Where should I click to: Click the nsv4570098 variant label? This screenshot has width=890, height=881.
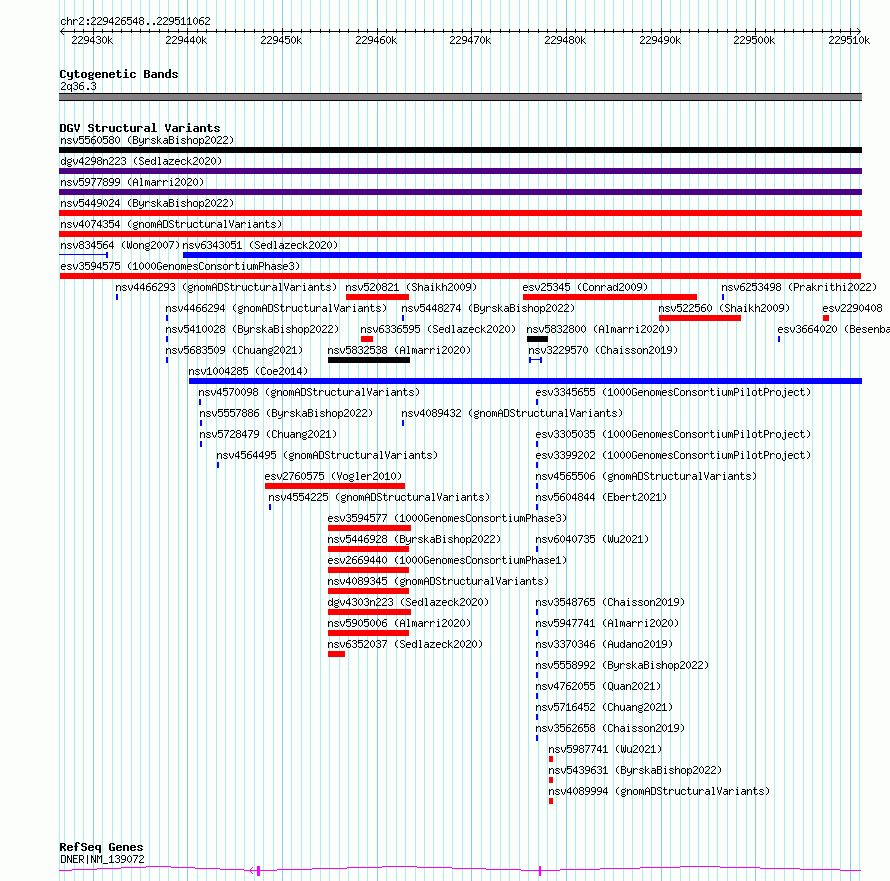(x=309, y=392)
